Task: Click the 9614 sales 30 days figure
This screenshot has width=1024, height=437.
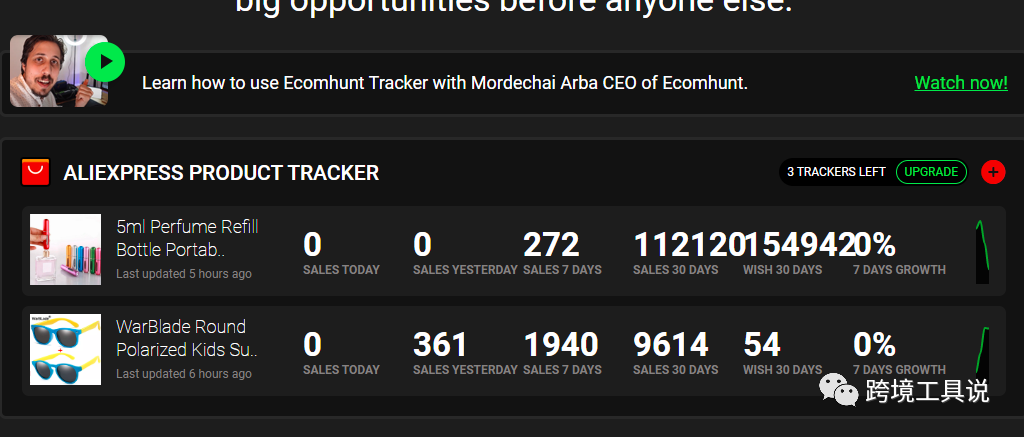Action: pyautogui.click(x=670, y=345)
